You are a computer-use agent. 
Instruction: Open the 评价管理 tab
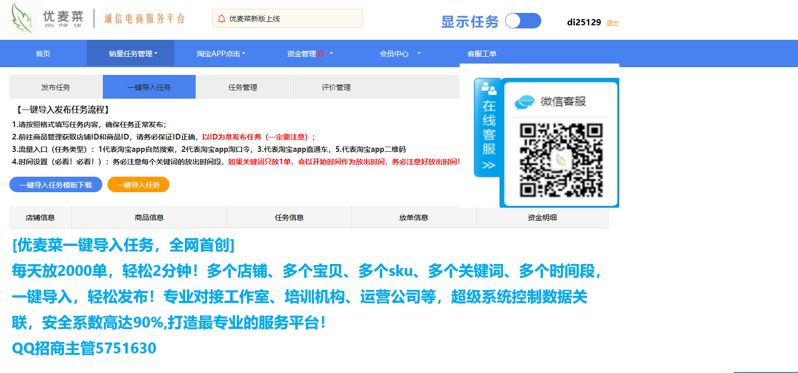point(336,87)
